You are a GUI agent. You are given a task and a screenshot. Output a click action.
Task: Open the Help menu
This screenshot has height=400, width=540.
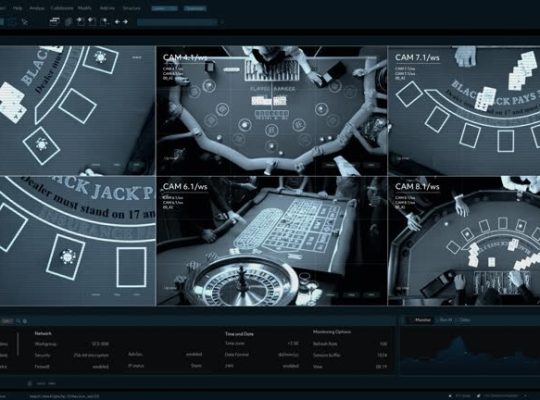click(x=17, y=8)
